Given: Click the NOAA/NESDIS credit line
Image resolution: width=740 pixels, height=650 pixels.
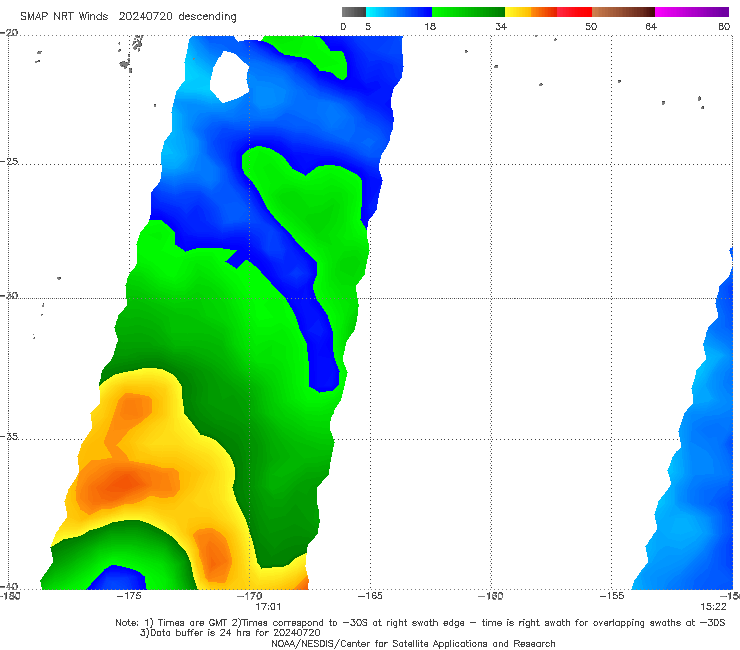Looking at the screenshot, I should coord(413,643).
